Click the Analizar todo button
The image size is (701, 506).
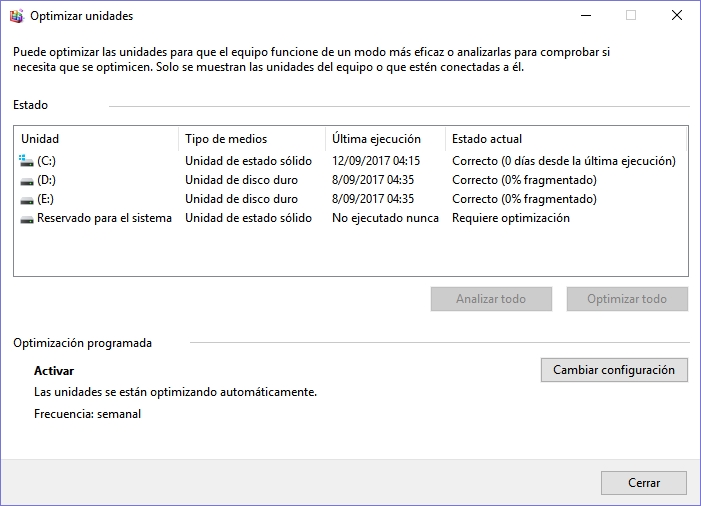(x=491, y=299)
